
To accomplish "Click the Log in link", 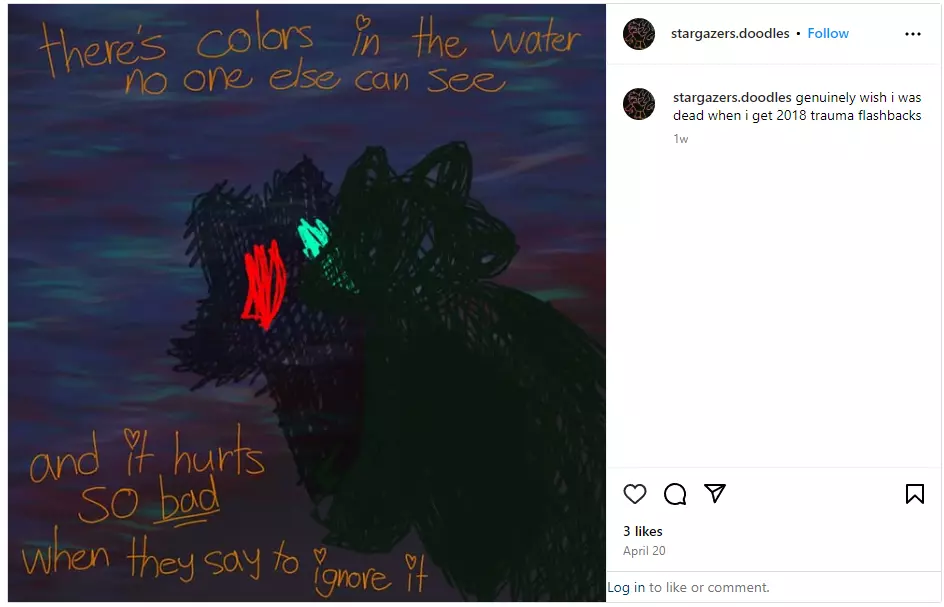I will [x=626, y=587].
